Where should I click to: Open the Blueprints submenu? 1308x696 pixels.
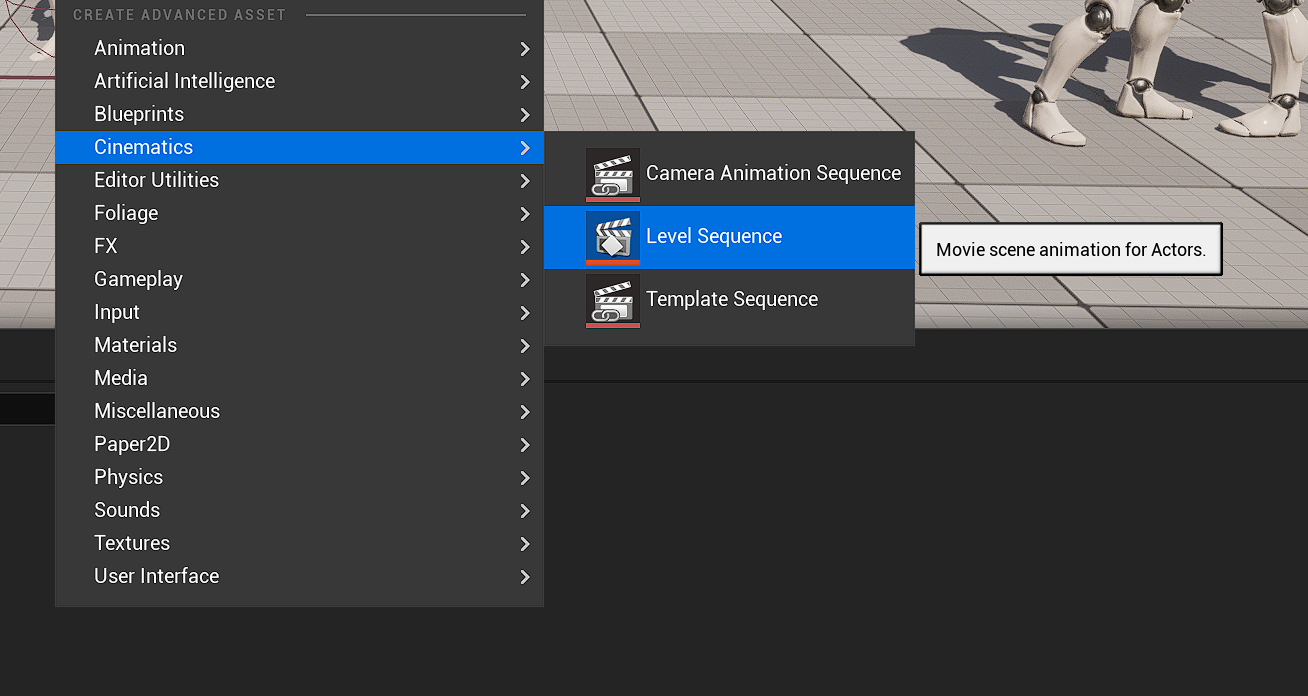pyautogui.click(x=299, y=114)
